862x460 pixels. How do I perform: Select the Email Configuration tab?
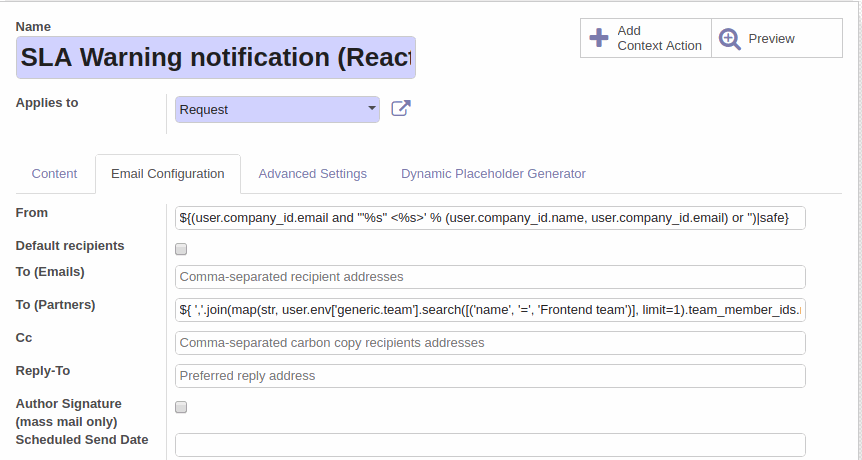[168, 174]
